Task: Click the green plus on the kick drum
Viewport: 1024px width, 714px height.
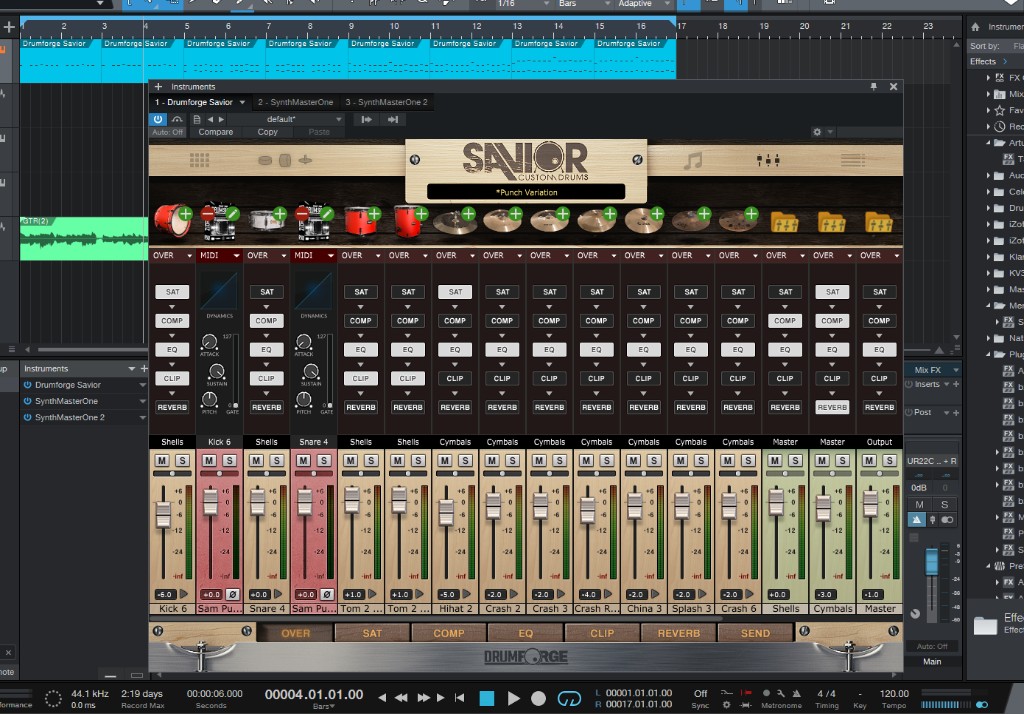Action: click(185, 214)
